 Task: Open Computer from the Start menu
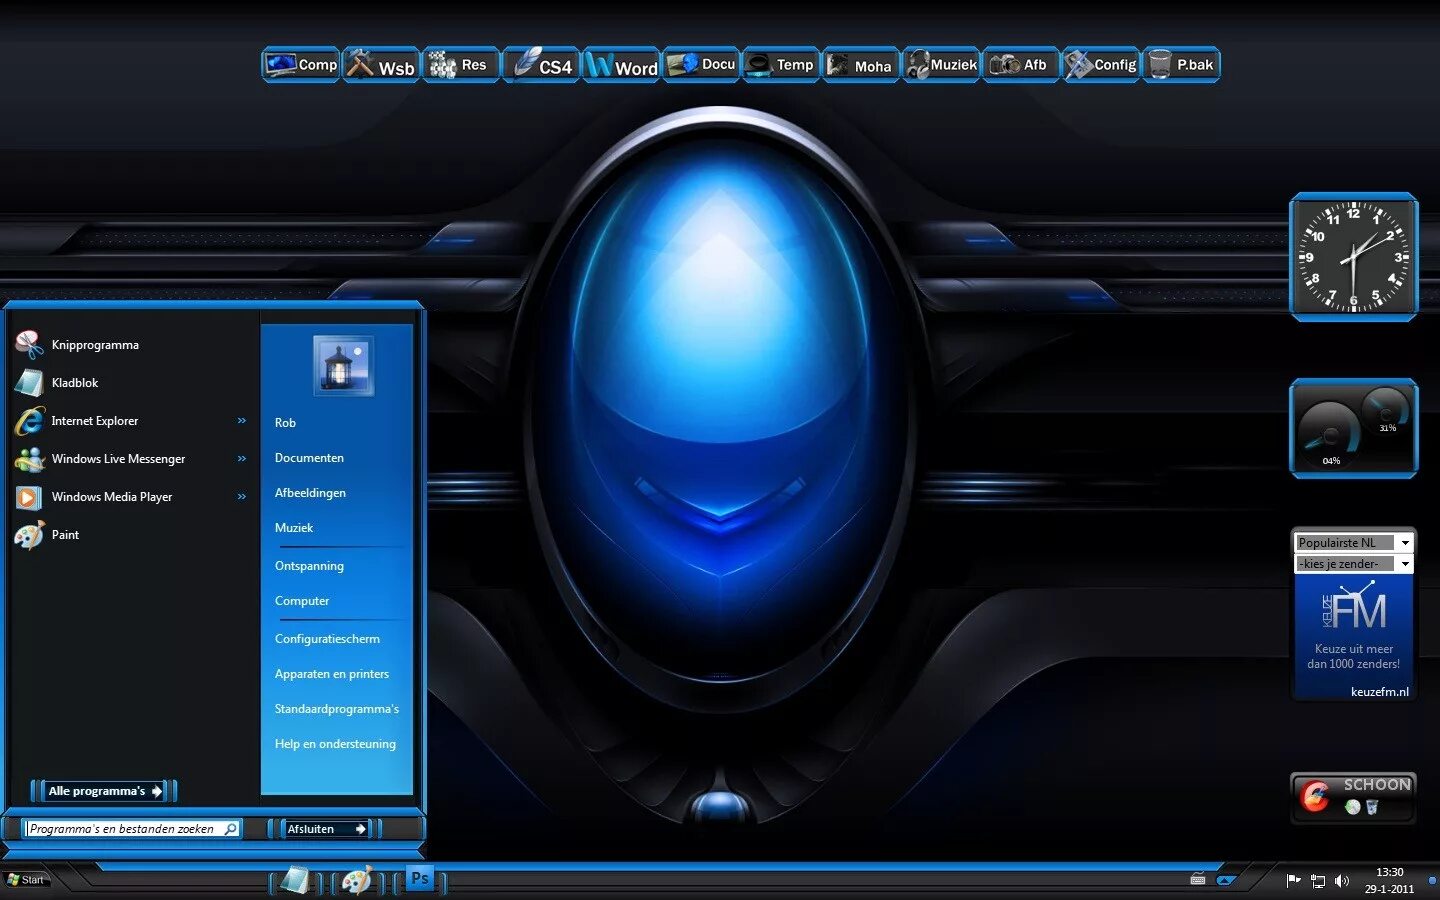pos(302,601)
